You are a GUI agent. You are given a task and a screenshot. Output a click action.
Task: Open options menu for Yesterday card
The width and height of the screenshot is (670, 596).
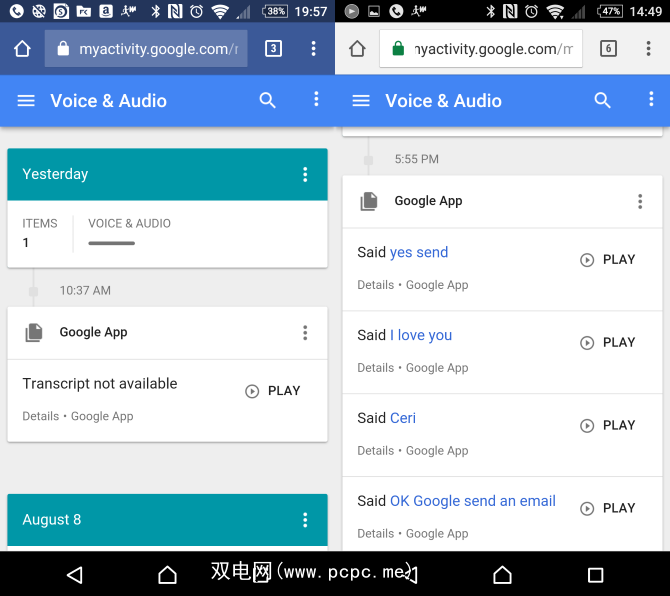[x=305, y=174]
